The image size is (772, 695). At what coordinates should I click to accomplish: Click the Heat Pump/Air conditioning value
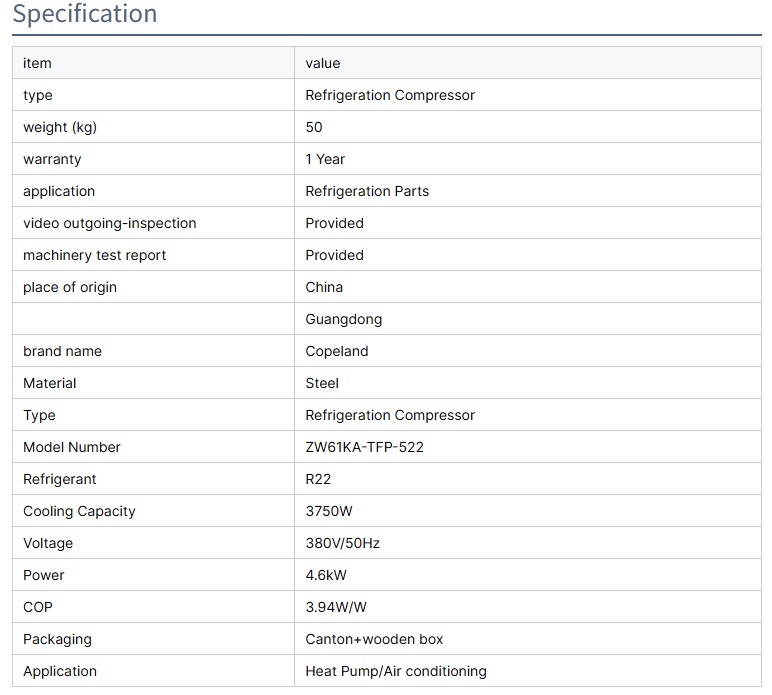coord(395,671)
